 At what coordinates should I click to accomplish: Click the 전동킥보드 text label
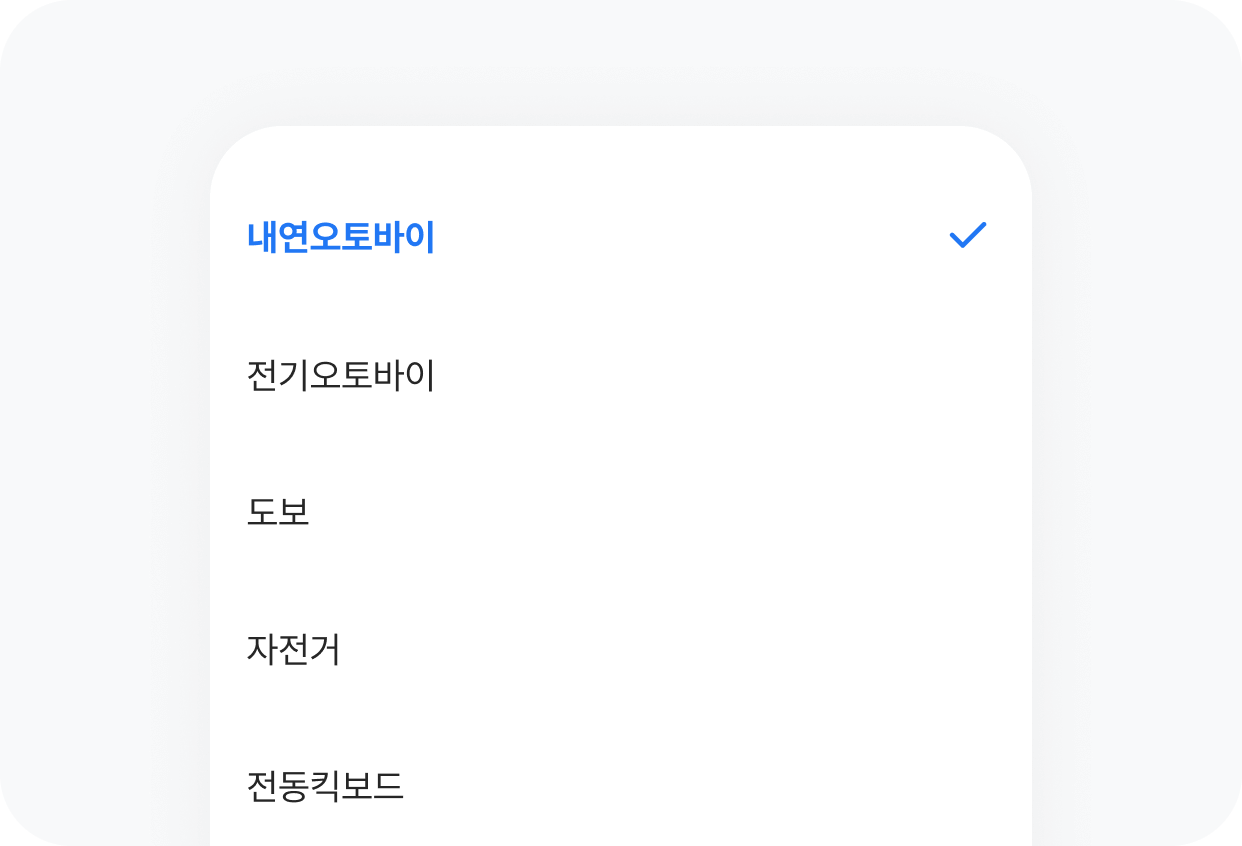pos(325,787)
